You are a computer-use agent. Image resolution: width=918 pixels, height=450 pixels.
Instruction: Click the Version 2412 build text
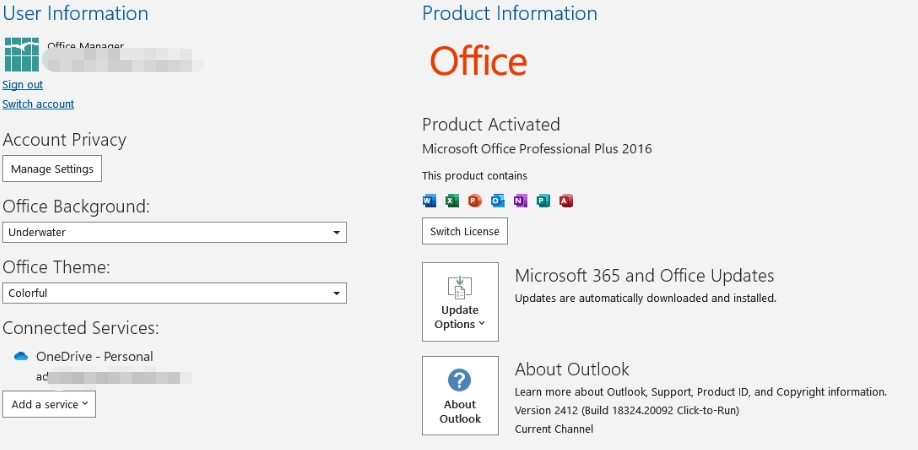(627, 410)
